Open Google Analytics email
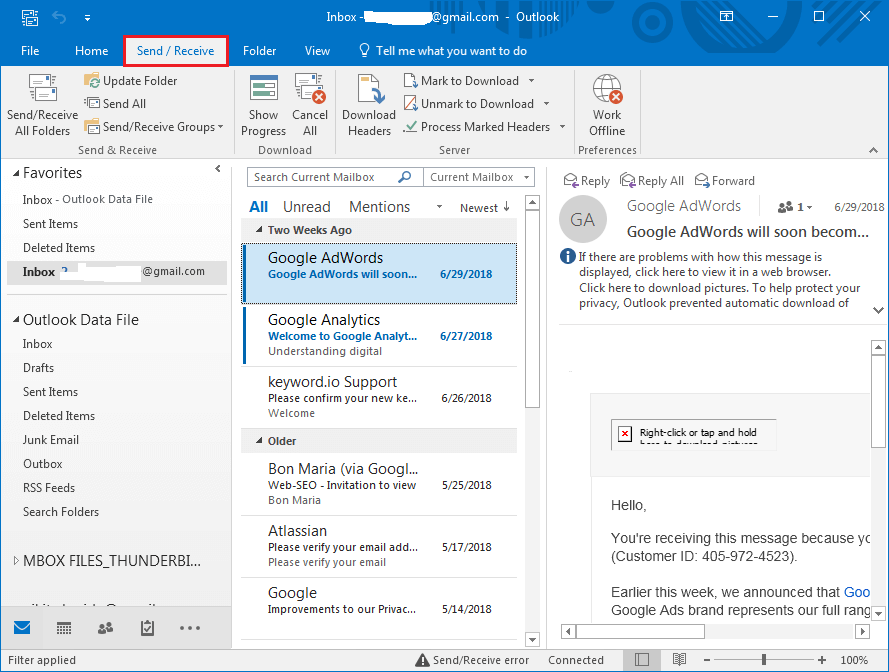 click(379, 335)
